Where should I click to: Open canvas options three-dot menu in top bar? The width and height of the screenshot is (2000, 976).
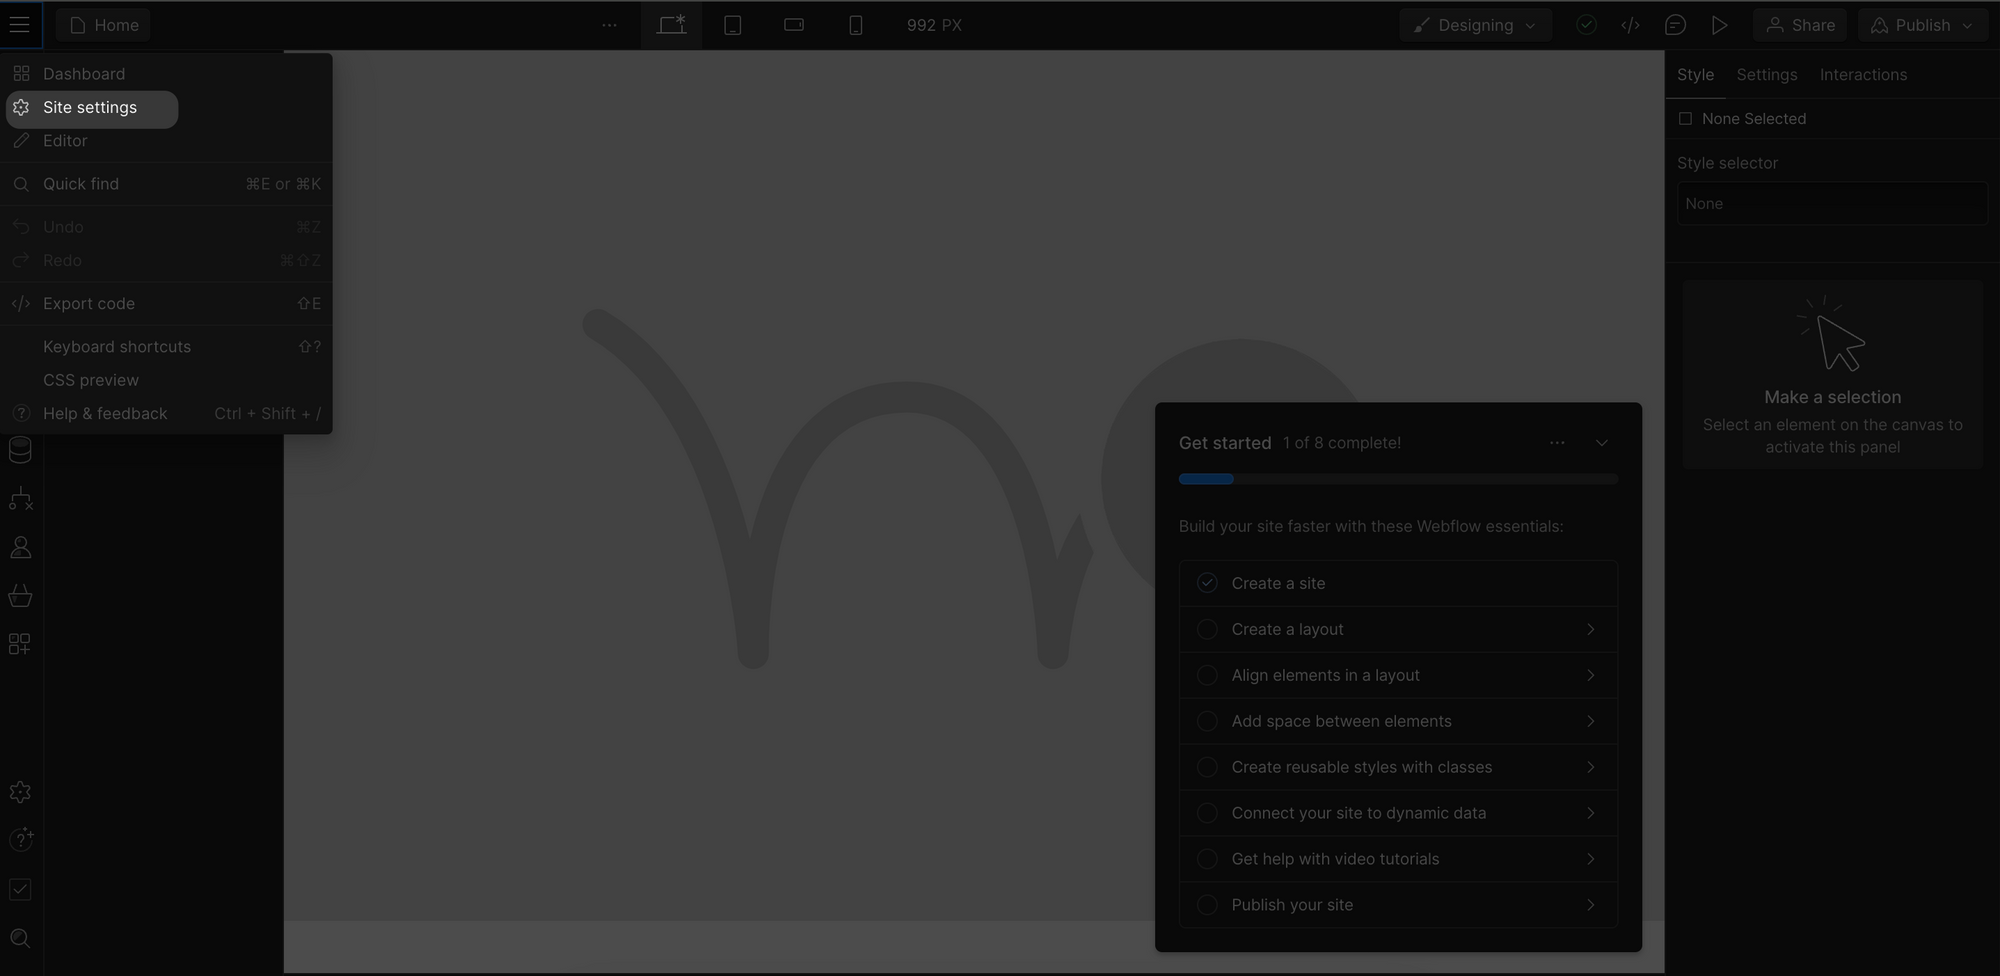pyautogui.click(x=609, y=25)
